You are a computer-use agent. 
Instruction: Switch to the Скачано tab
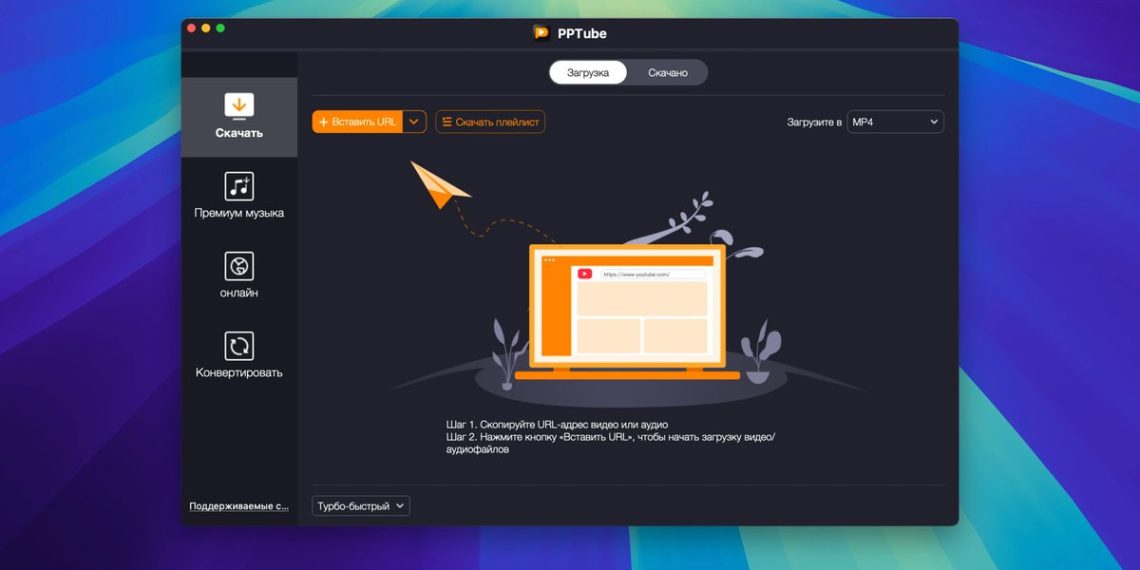click(x=667, y=73)
